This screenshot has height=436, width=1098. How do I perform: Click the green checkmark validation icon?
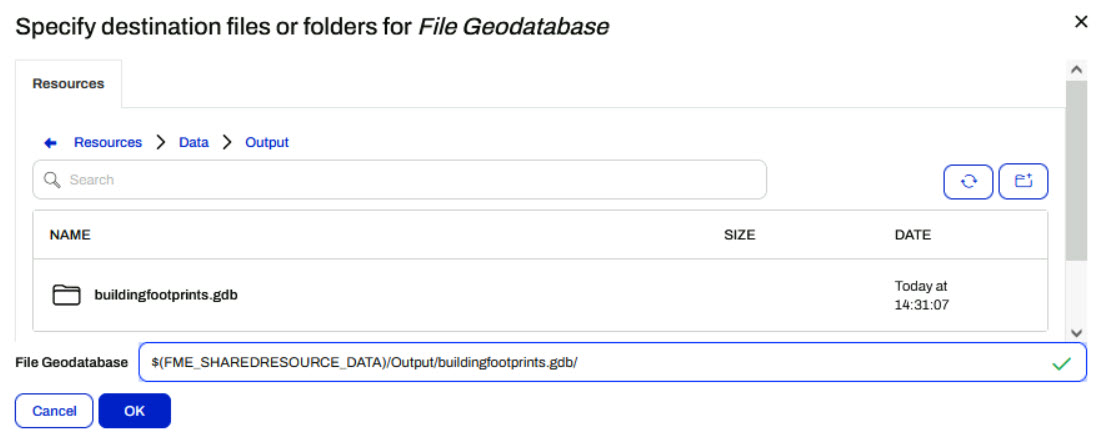tap(1061, 363)
